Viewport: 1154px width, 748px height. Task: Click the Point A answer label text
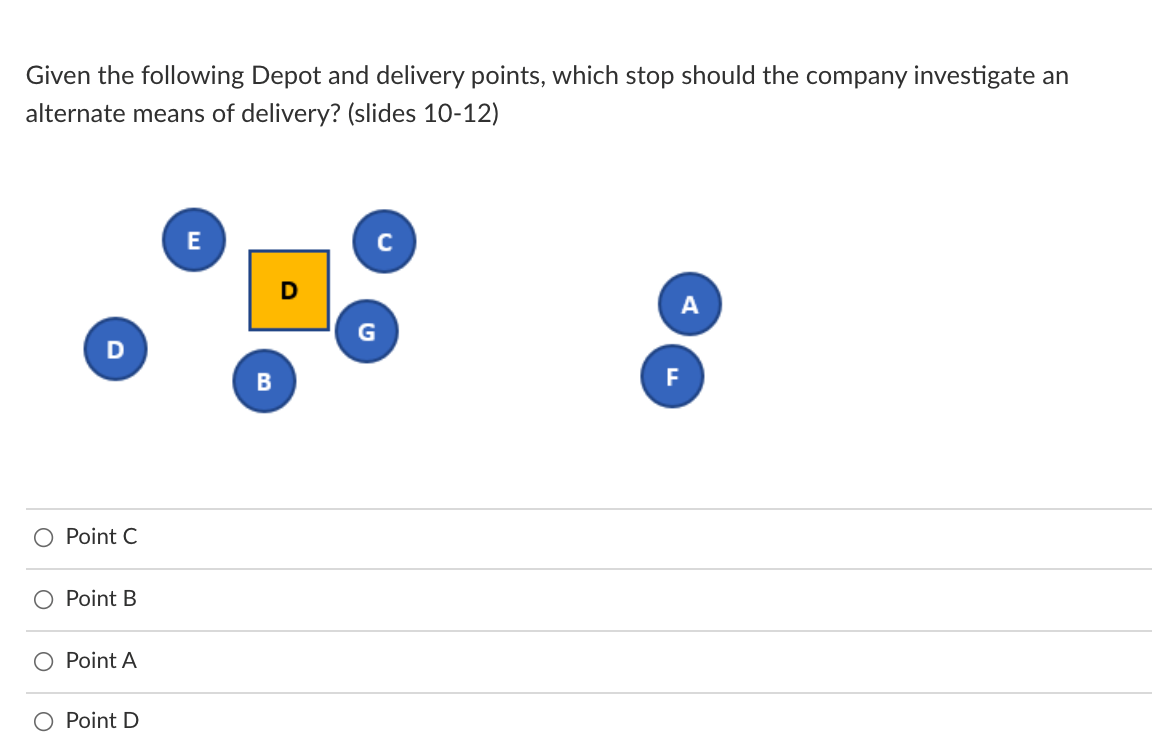click(101, 661)
